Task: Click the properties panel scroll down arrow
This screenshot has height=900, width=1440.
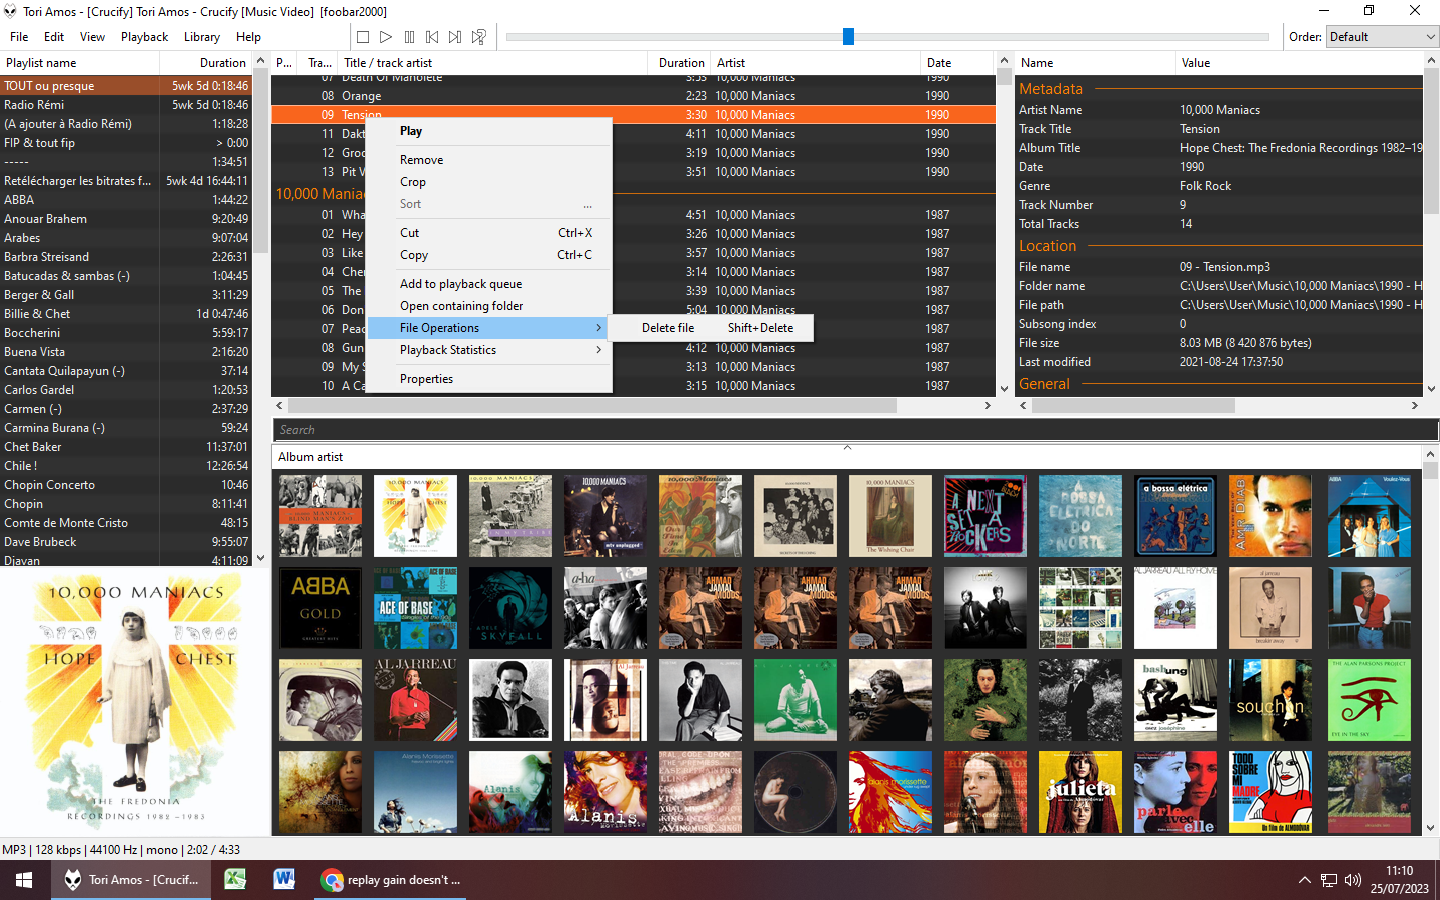Action: coord(1431,389)
